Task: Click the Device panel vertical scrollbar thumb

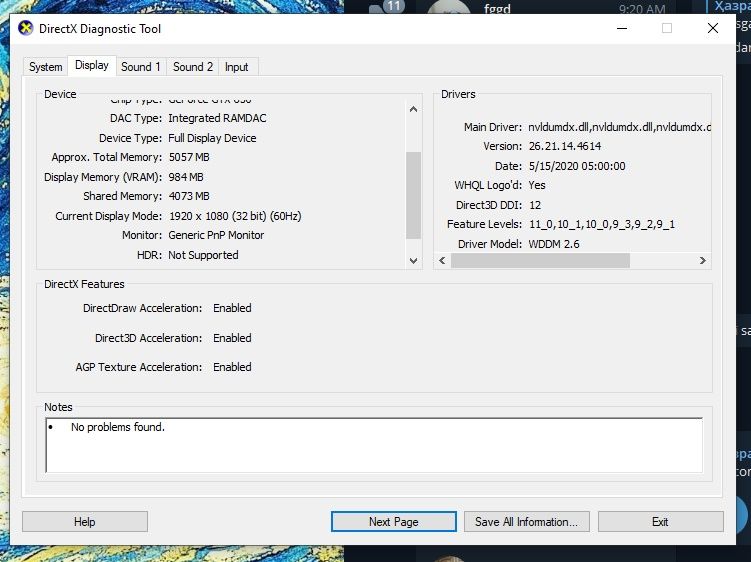Action: click(413, 195)
